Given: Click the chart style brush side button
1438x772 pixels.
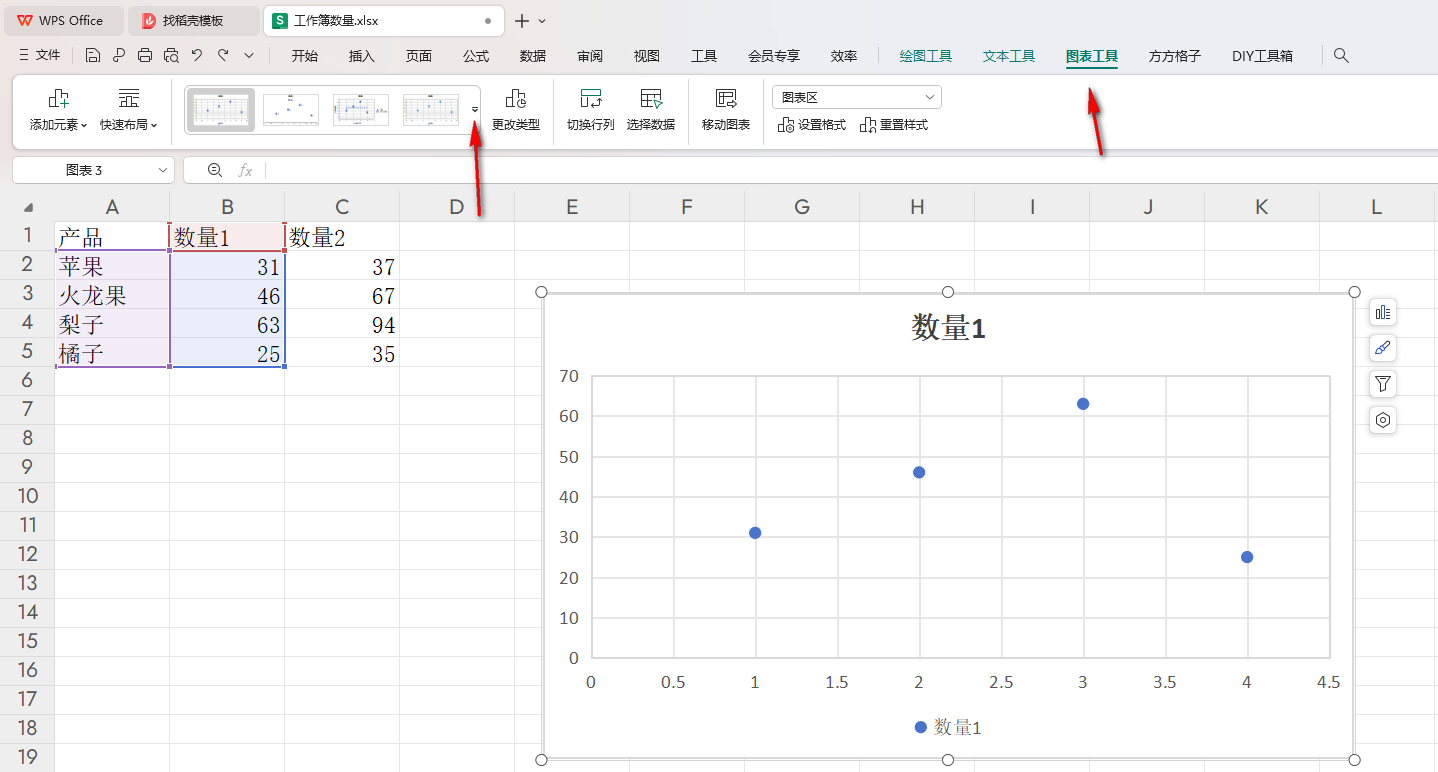Looking at the screenshot, I should (x=1383, y=348).
